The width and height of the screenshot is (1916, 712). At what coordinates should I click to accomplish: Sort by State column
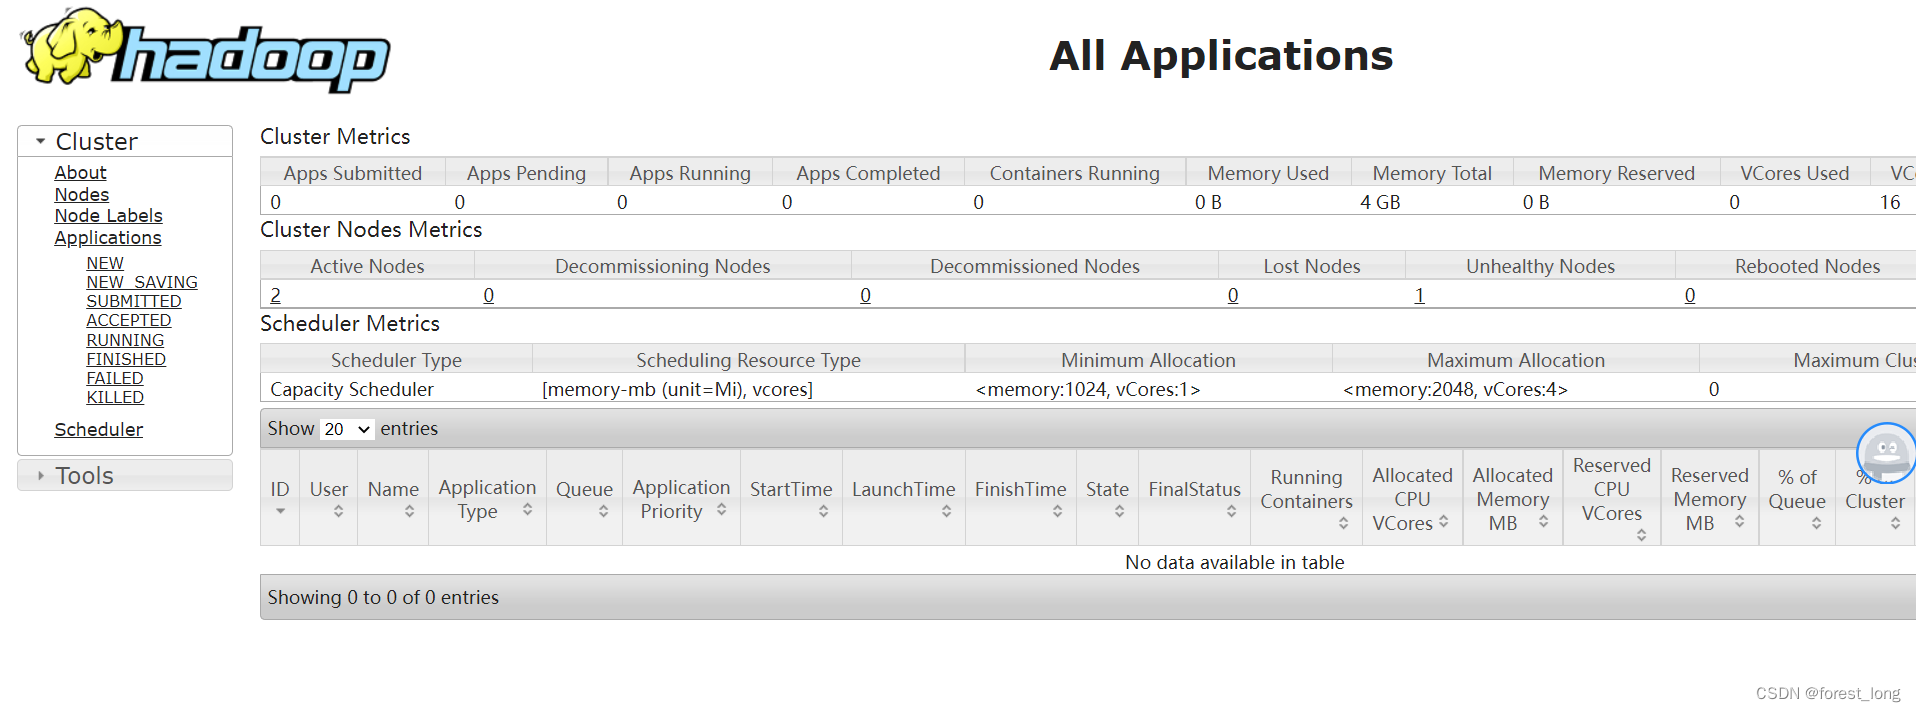point(1107,497)
